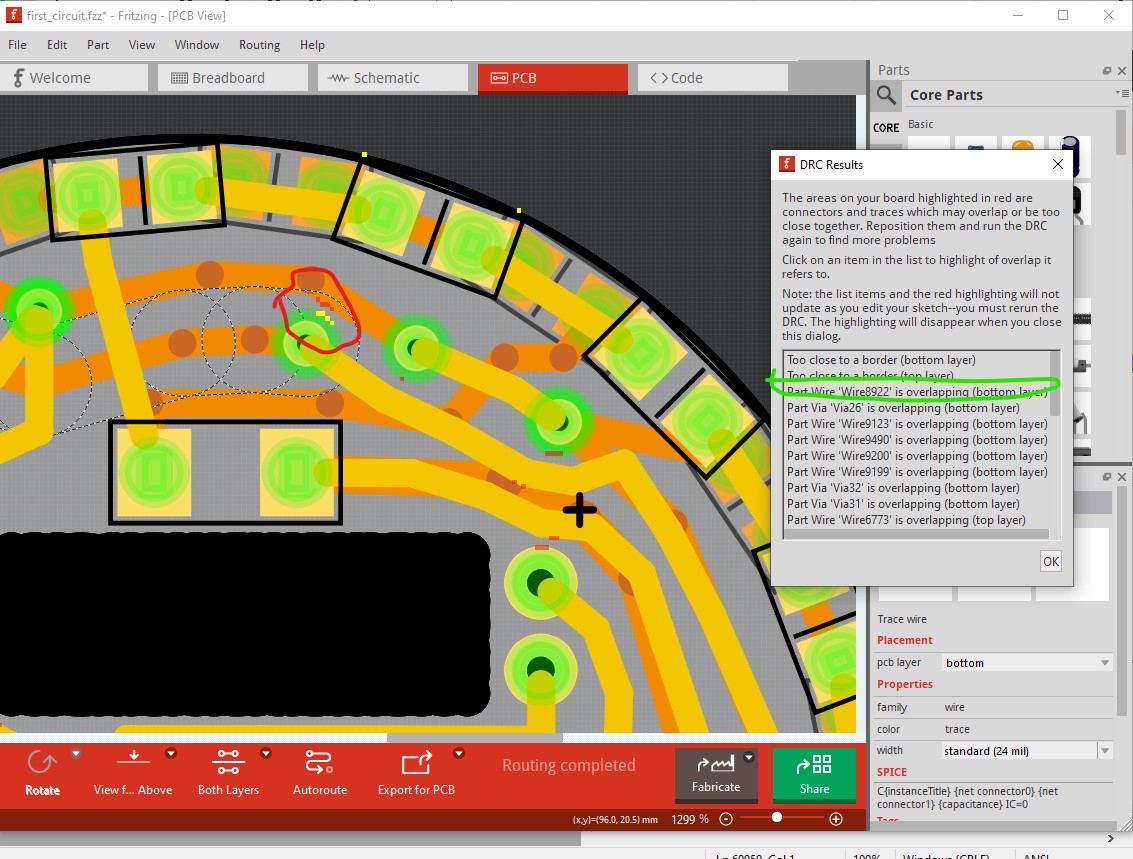Image resolution: width=1133 pixels, height=859 pixels.
Task: Click the View from Above icon
Action: point(134,757)
